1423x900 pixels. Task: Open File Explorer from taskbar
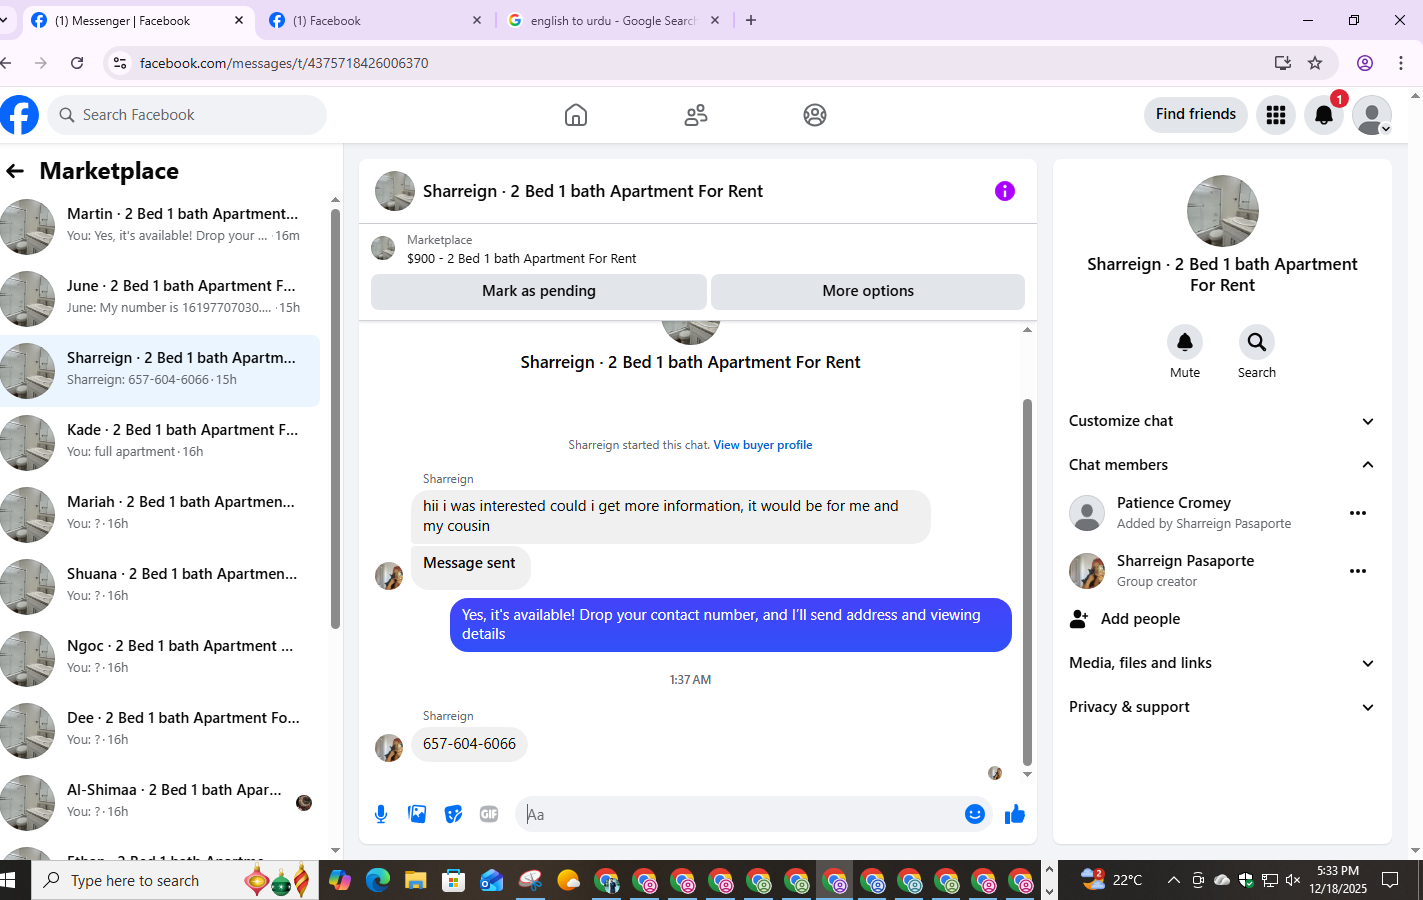click(x=415, y=880)
